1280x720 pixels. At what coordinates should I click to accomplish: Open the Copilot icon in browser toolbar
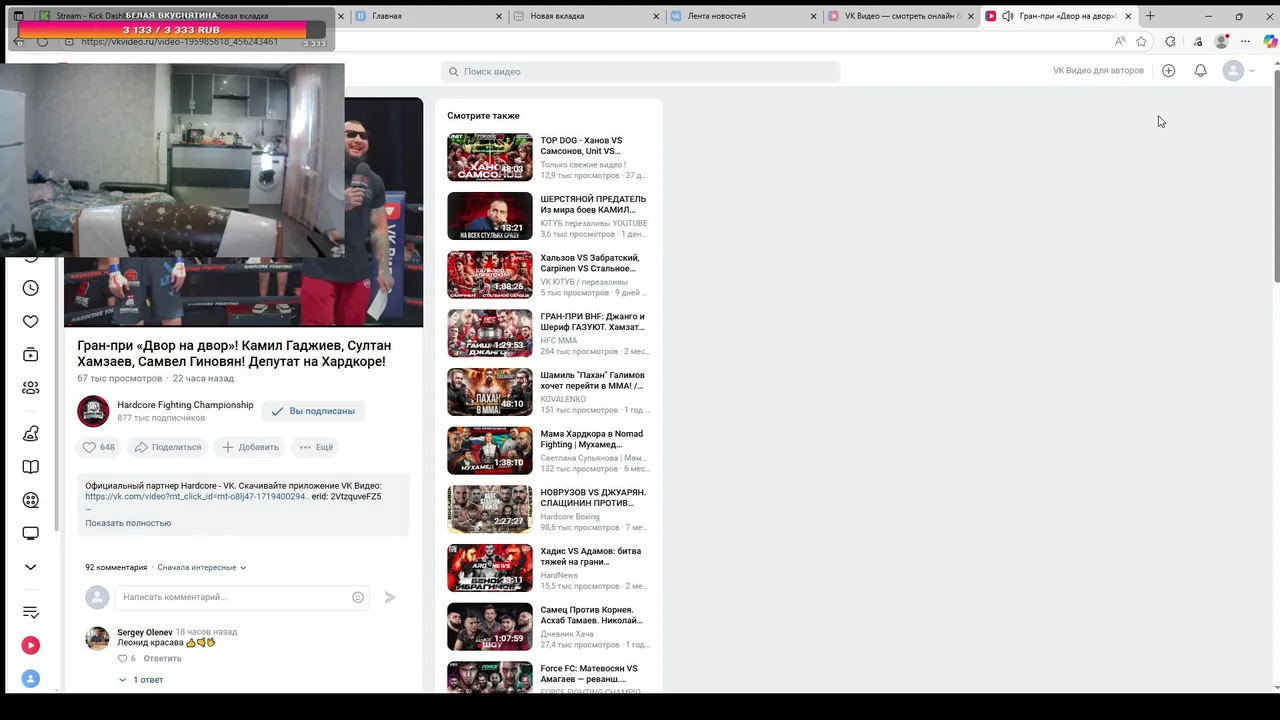tap(1271, 41)
